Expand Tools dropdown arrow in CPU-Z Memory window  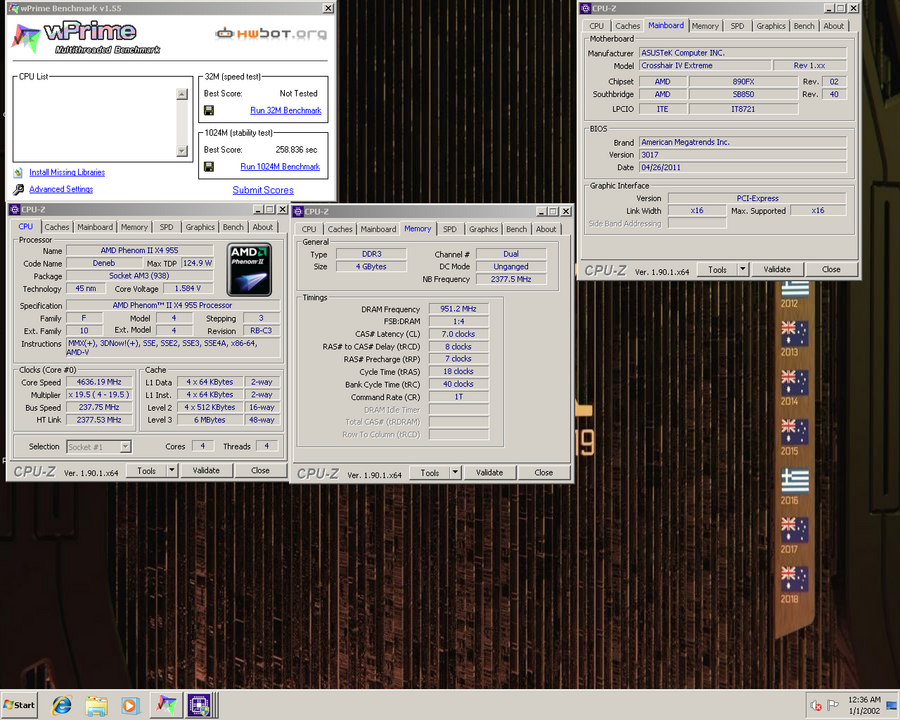pos(455,473)
